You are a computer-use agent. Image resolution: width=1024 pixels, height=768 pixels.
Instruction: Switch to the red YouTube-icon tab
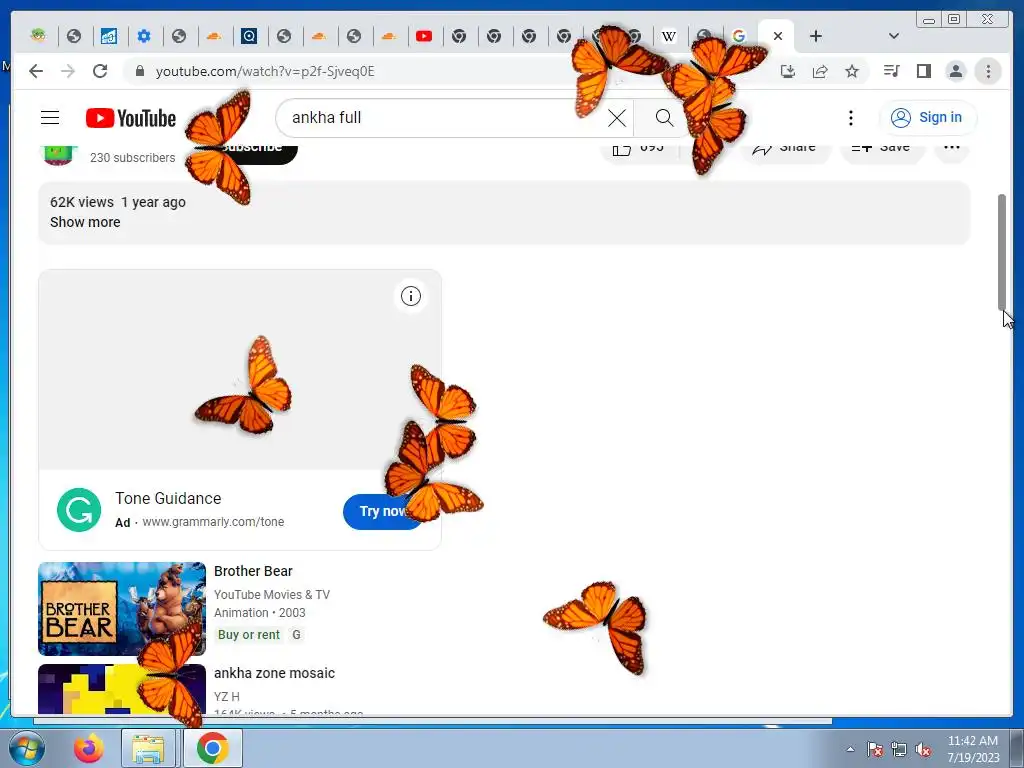424,36
